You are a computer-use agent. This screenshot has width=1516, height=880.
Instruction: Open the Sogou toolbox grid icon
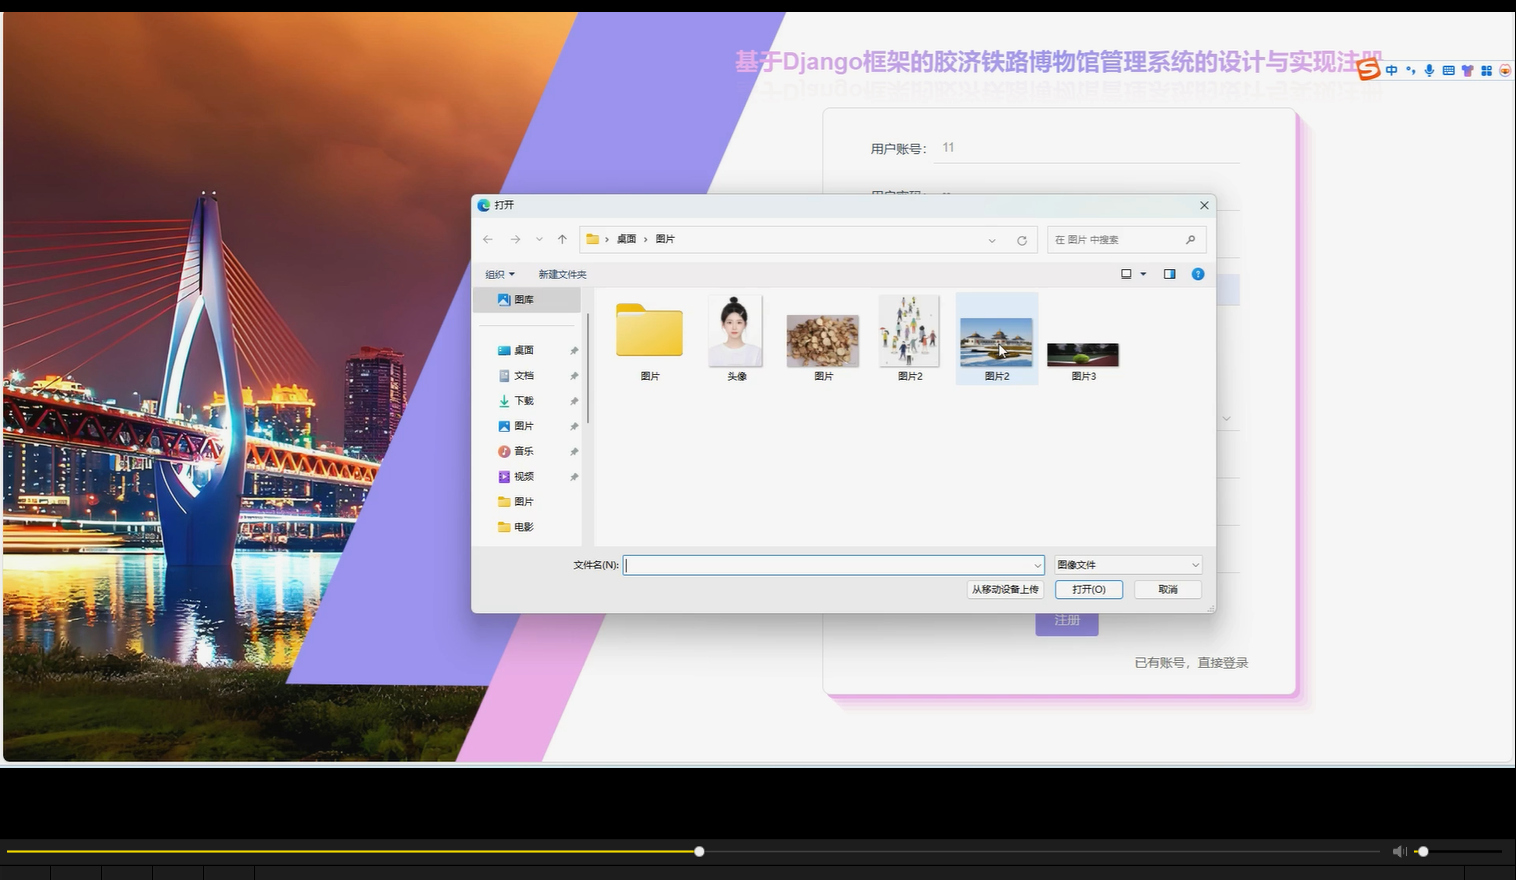click(x=1486, y=70)
